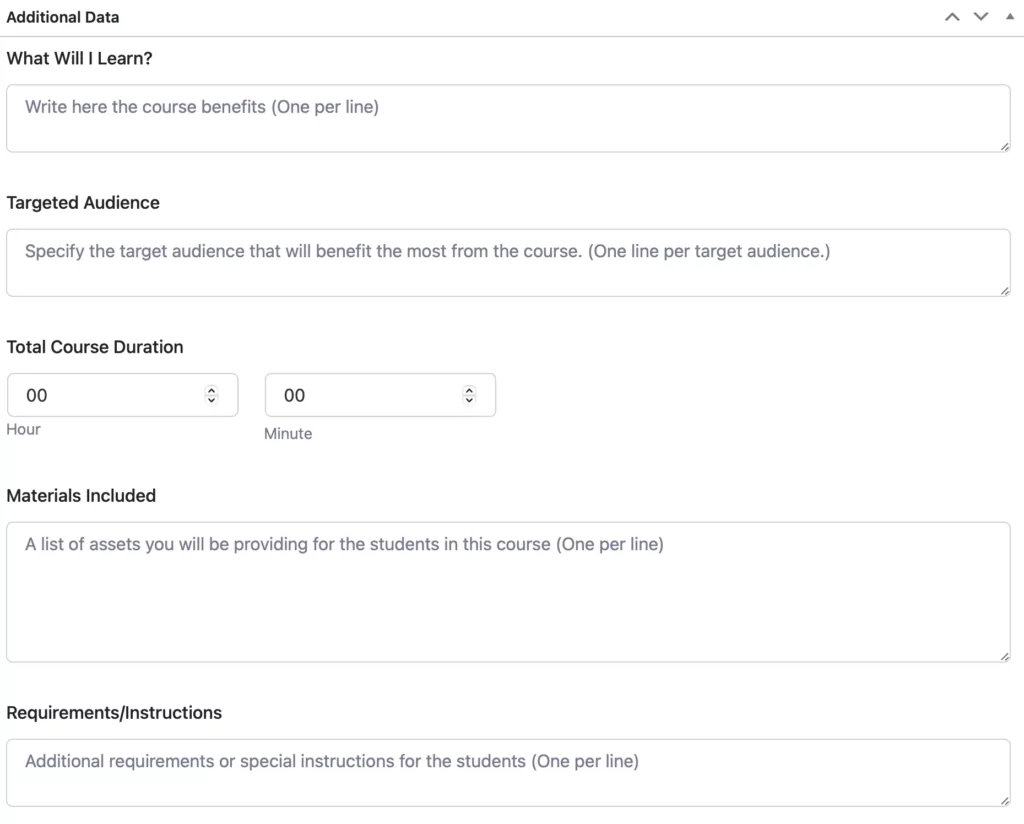The height and width of the screenshot is (824, 1024).
Task: Decrease the Minute value with stepper
Action: [x=469, y=401]
